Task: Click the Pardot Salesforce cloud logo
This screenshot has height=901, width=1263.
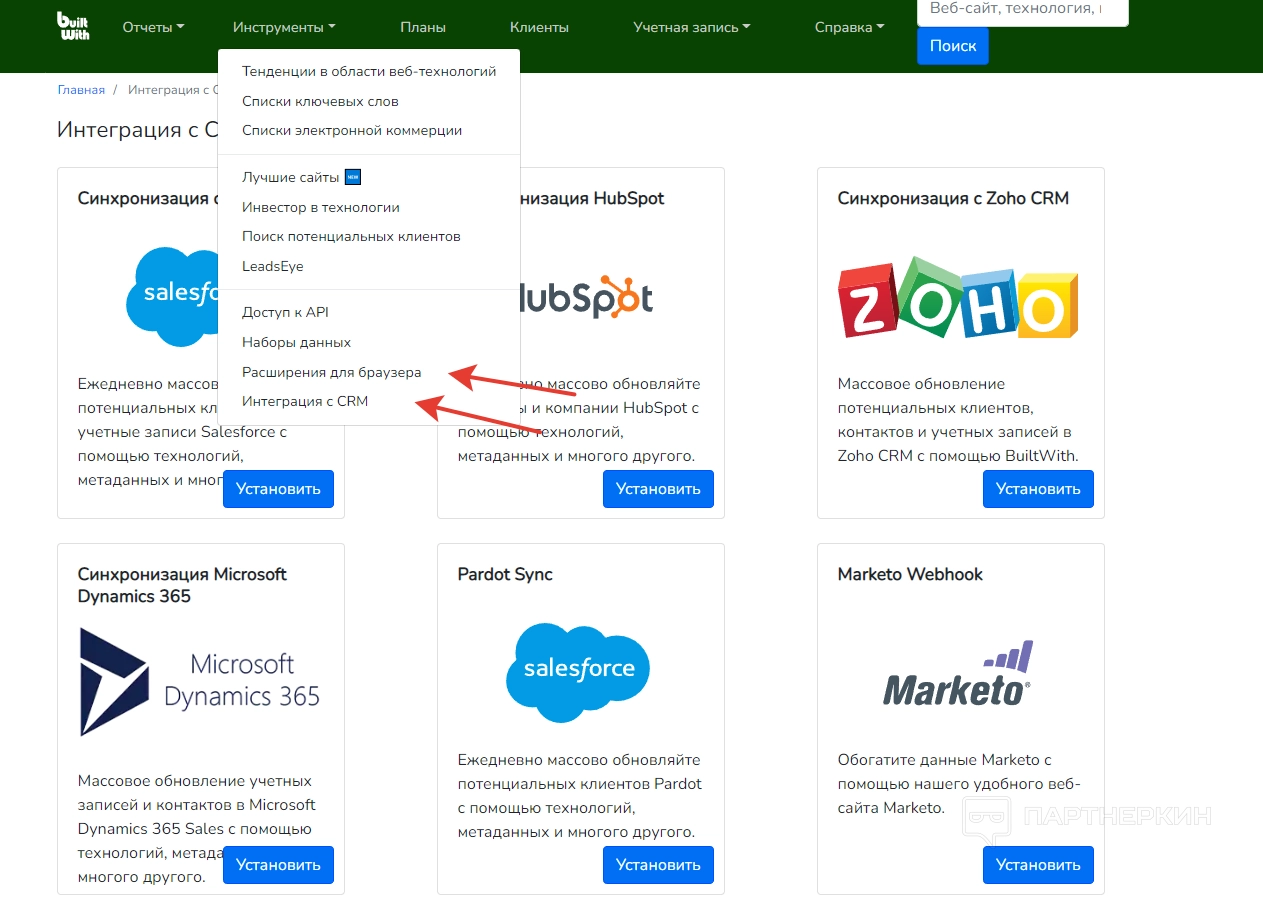Action: click(x=579, y=672)
